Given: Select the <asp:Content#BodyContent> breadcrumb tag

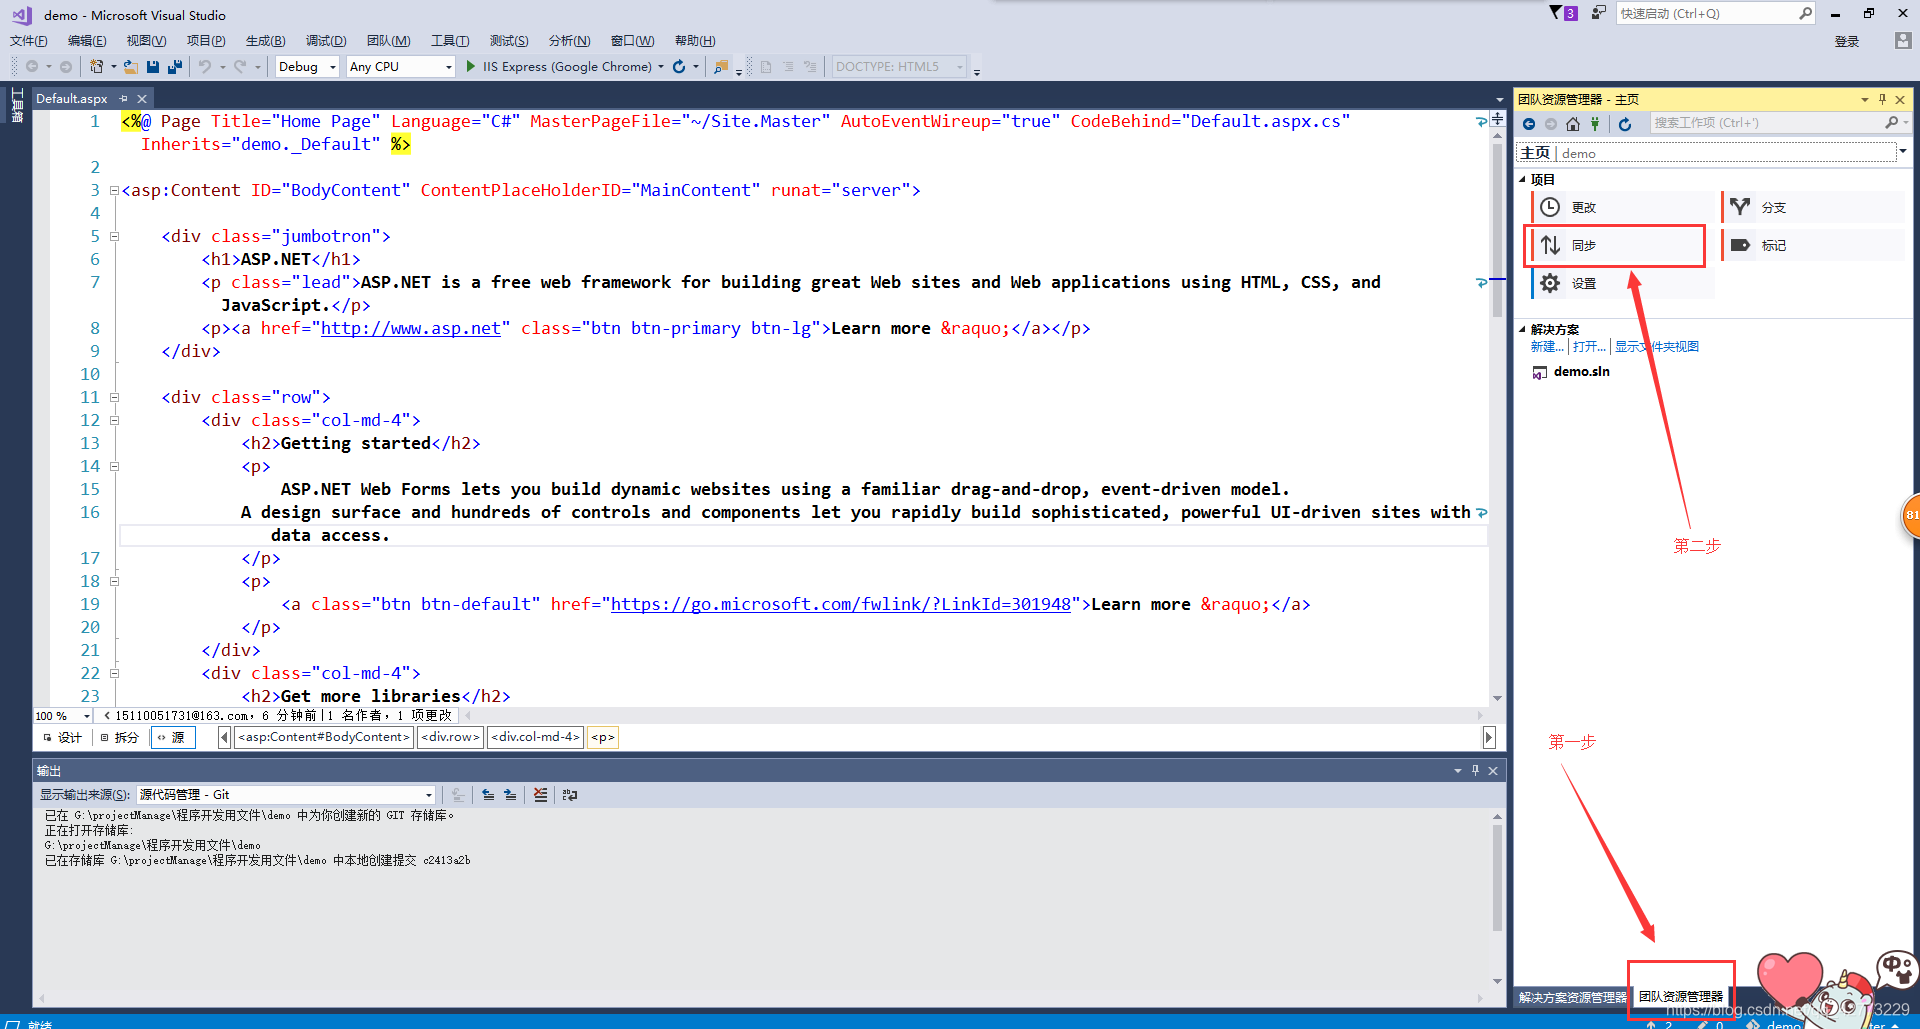Looking at the screenshot, I should tap(324, 737).
